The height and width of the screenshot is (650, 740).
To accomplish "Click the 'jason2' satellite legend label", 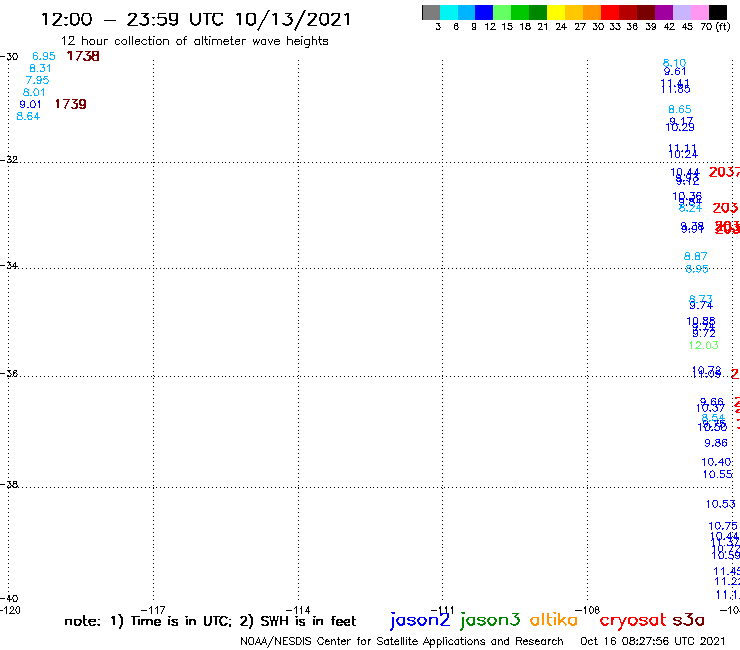I will [420, 620].
